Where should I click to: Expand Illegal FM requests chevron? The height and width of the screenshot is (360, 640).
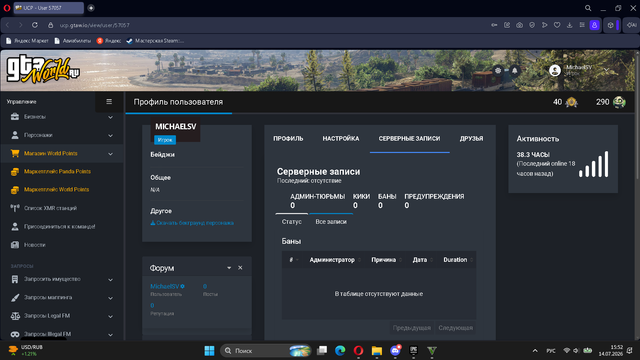[110, 334]
